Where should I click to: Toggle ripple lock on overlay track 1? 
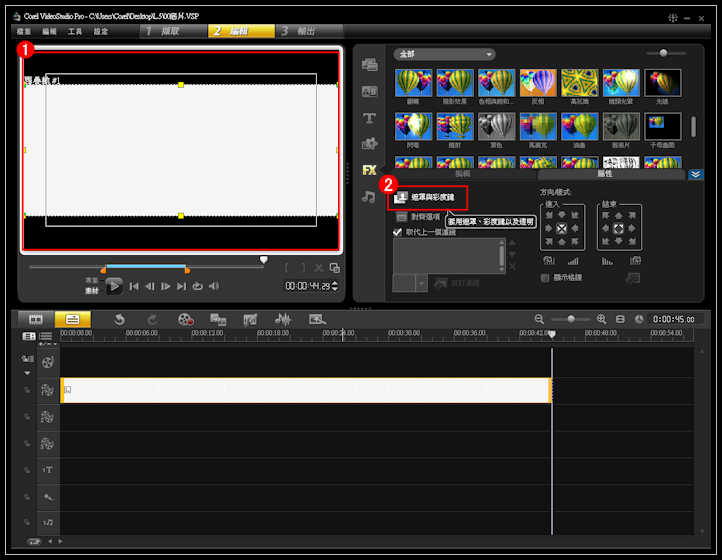(x=27, y=390)
